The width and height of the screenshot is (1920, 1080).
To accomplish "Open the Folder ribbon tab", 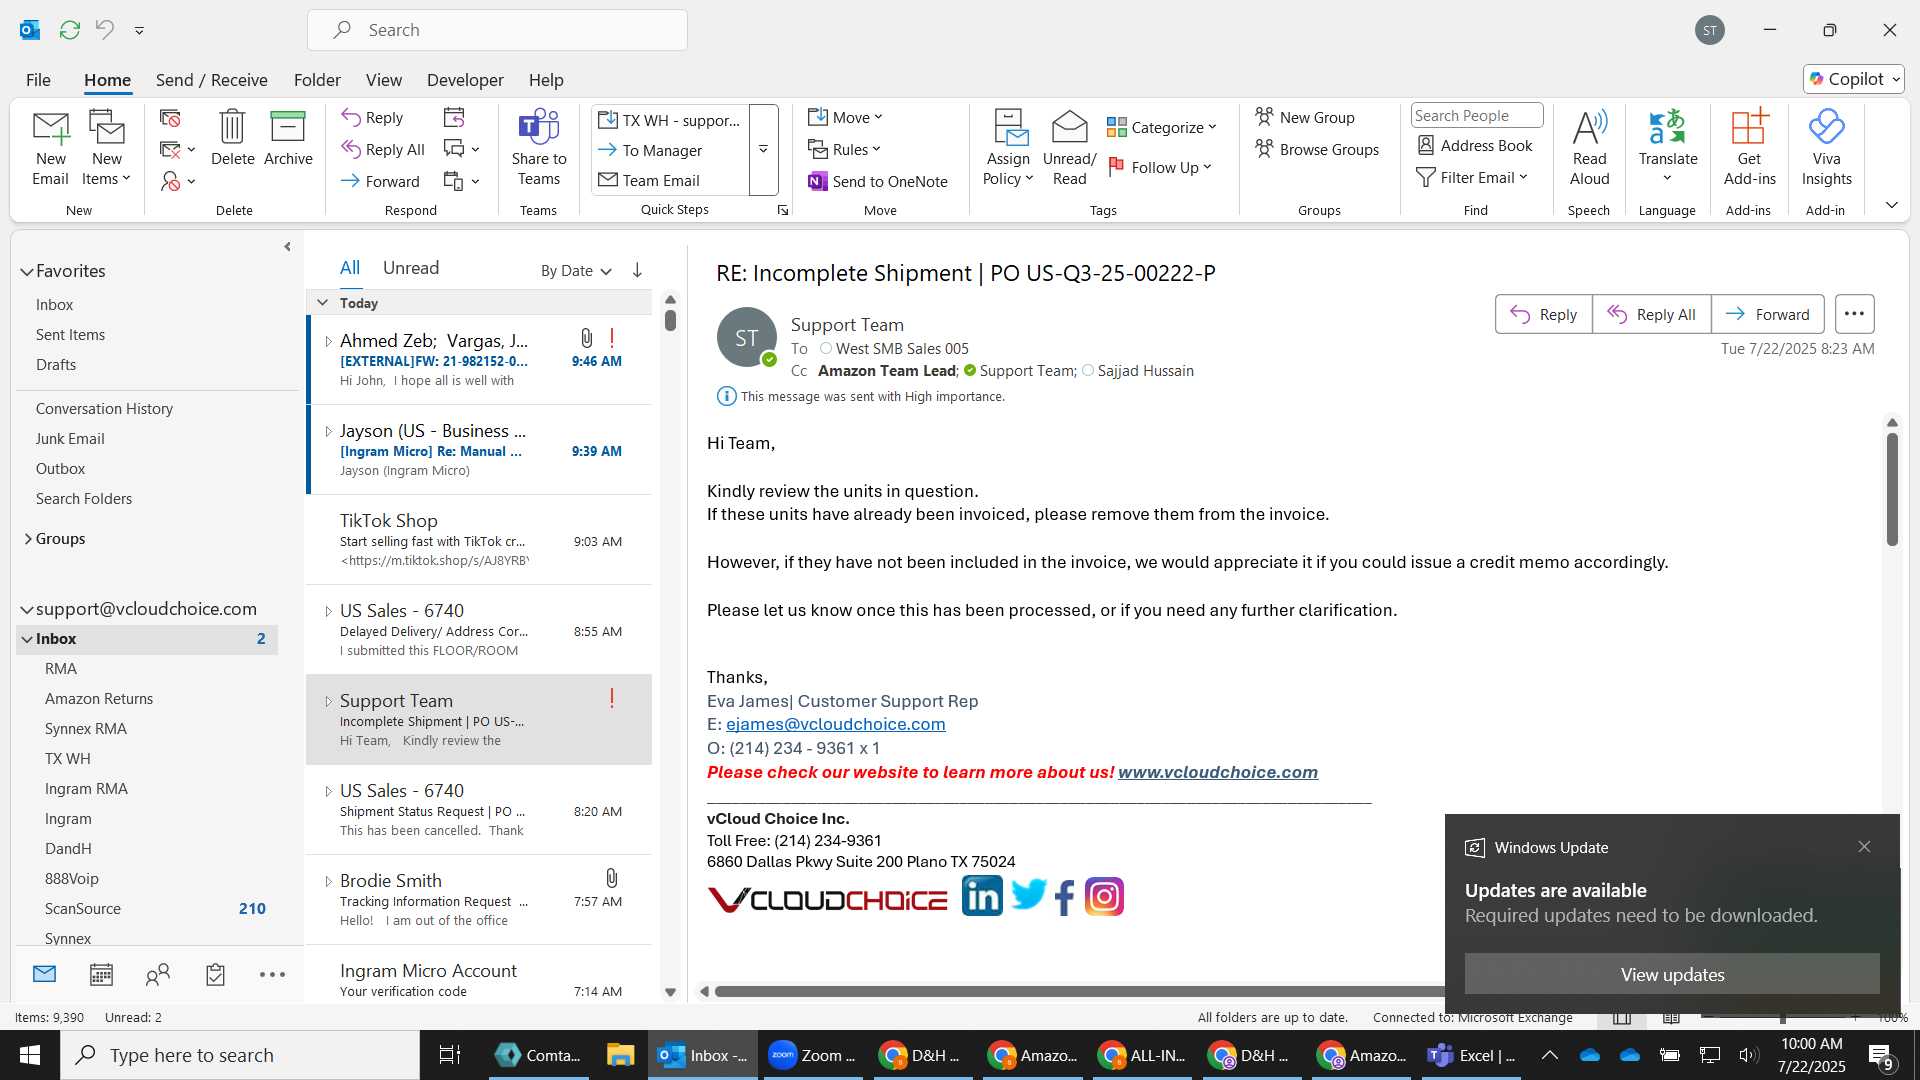I will 317,80.
